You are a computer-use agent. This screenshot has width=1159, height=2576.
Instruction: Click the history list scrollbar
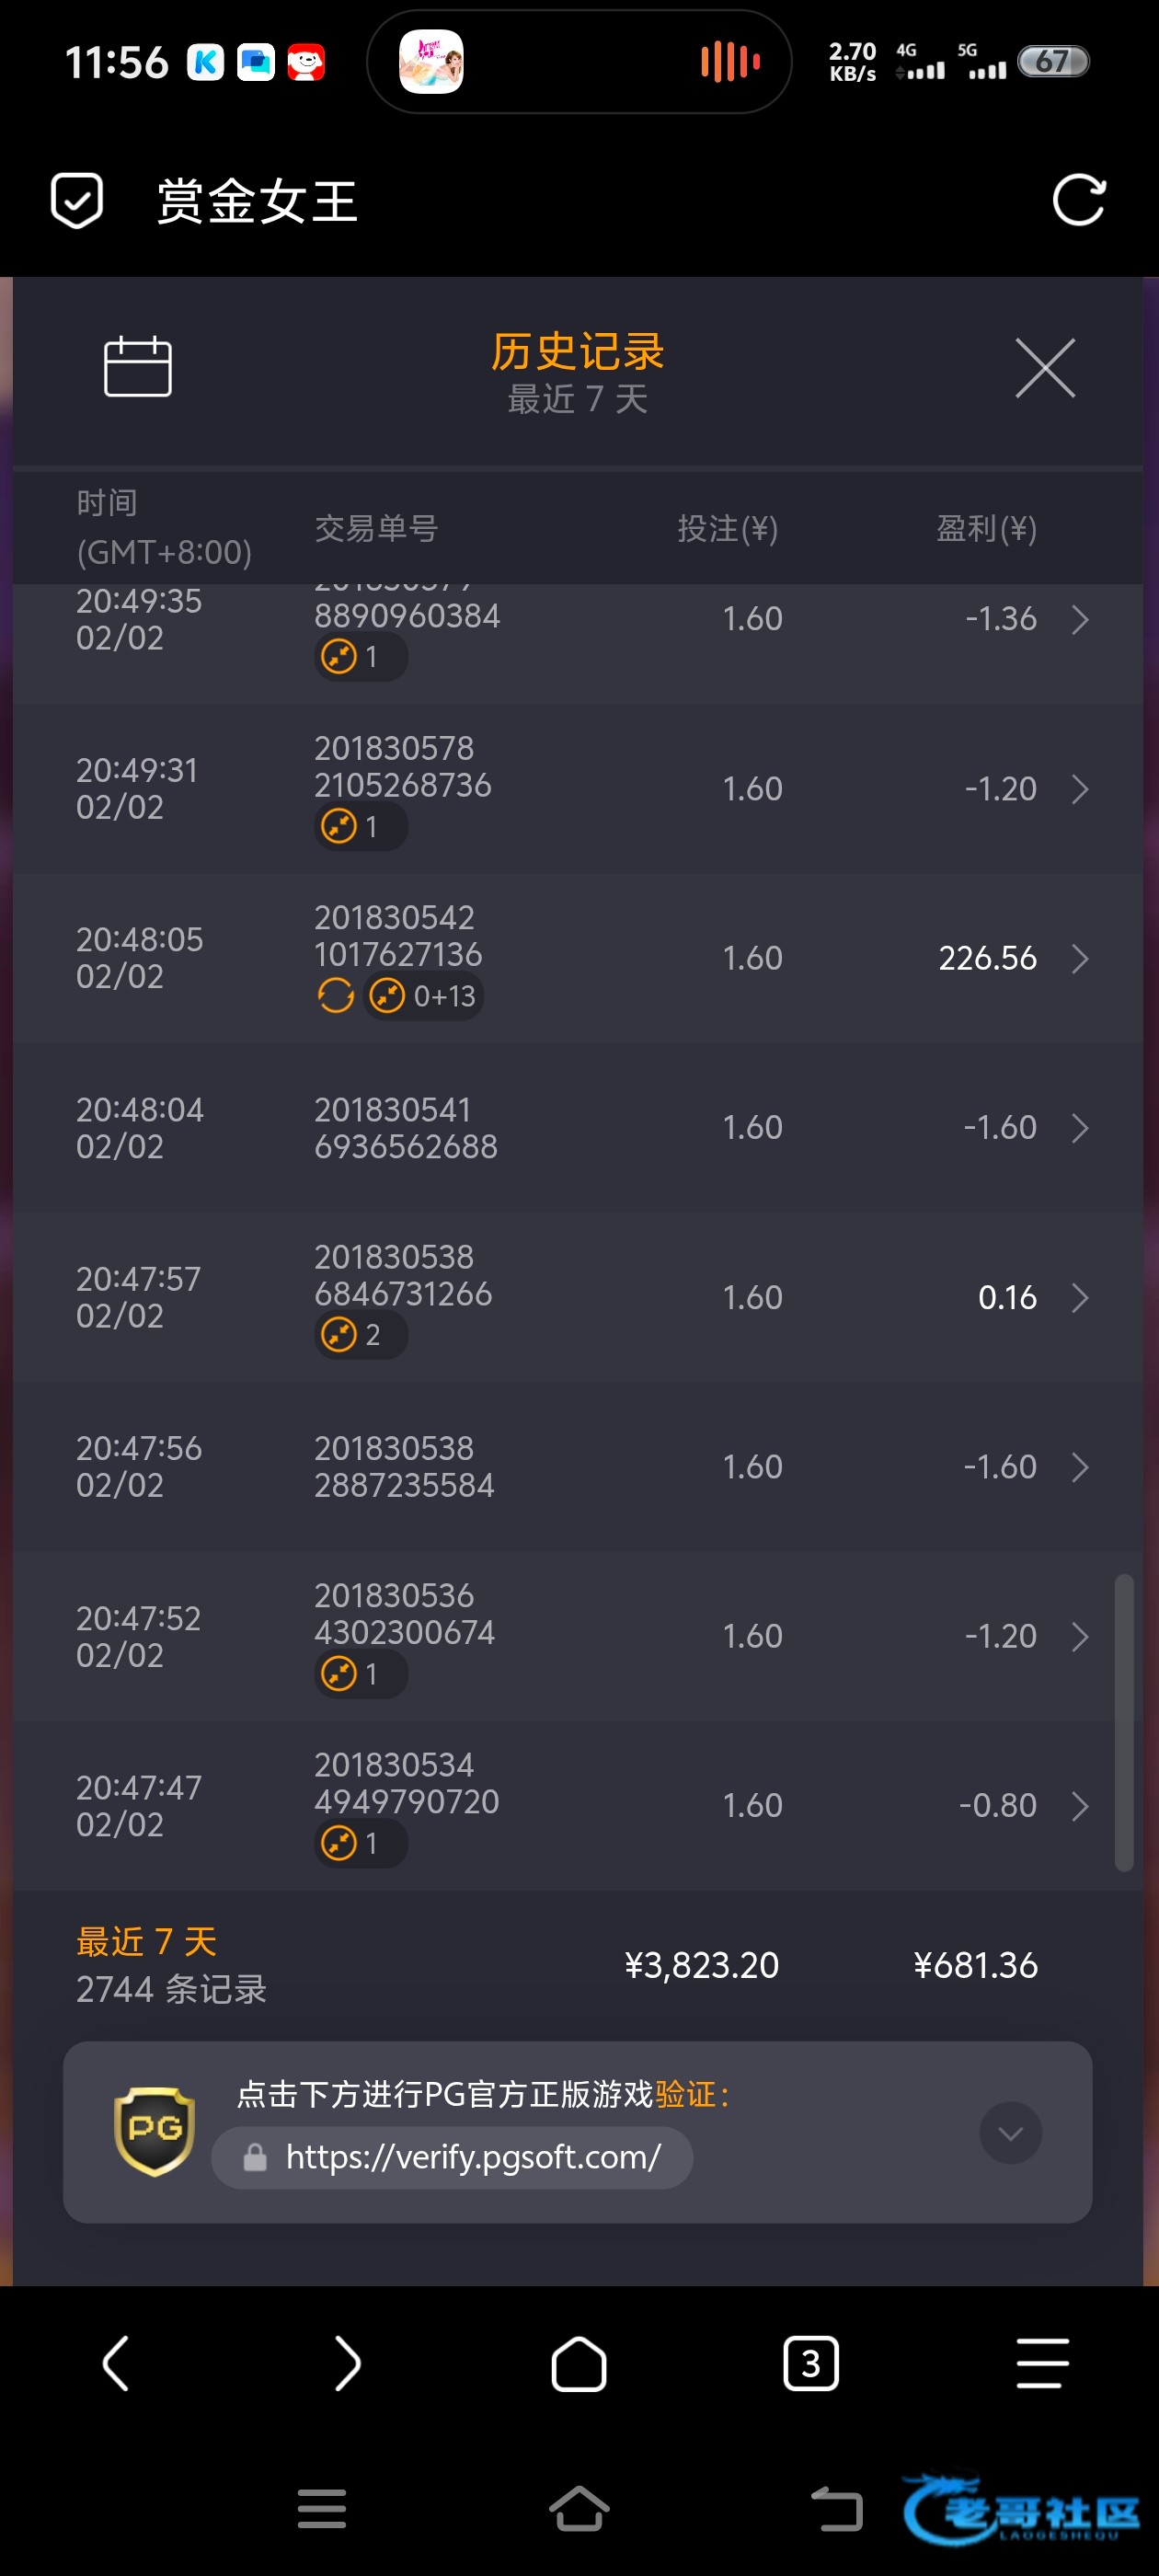tap(1124, 1722)
